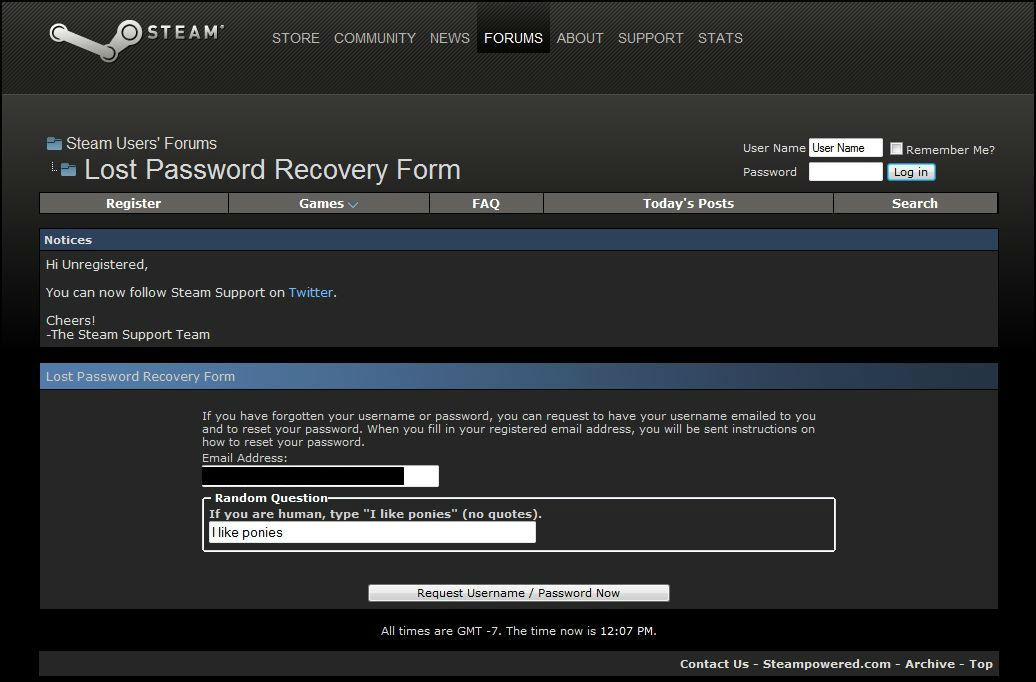Focus the Password input field
1036x682 pixels.
pyautogui.click(x=846, y=172)
